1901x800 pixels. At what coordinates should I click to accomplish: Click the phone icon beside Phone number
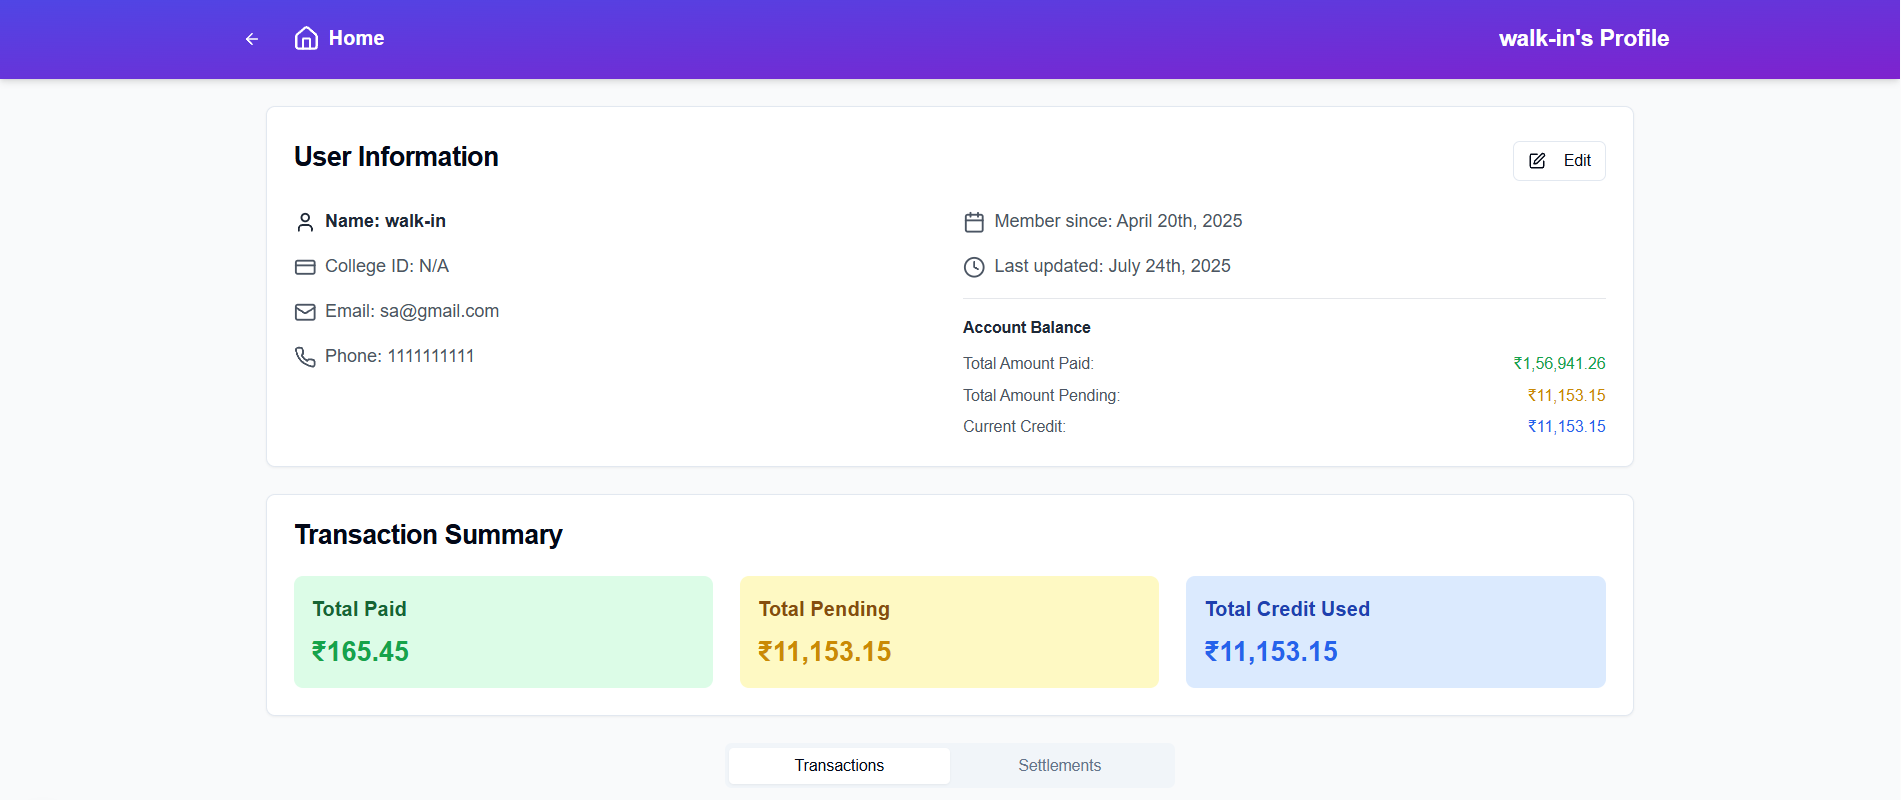click(305, 357)
